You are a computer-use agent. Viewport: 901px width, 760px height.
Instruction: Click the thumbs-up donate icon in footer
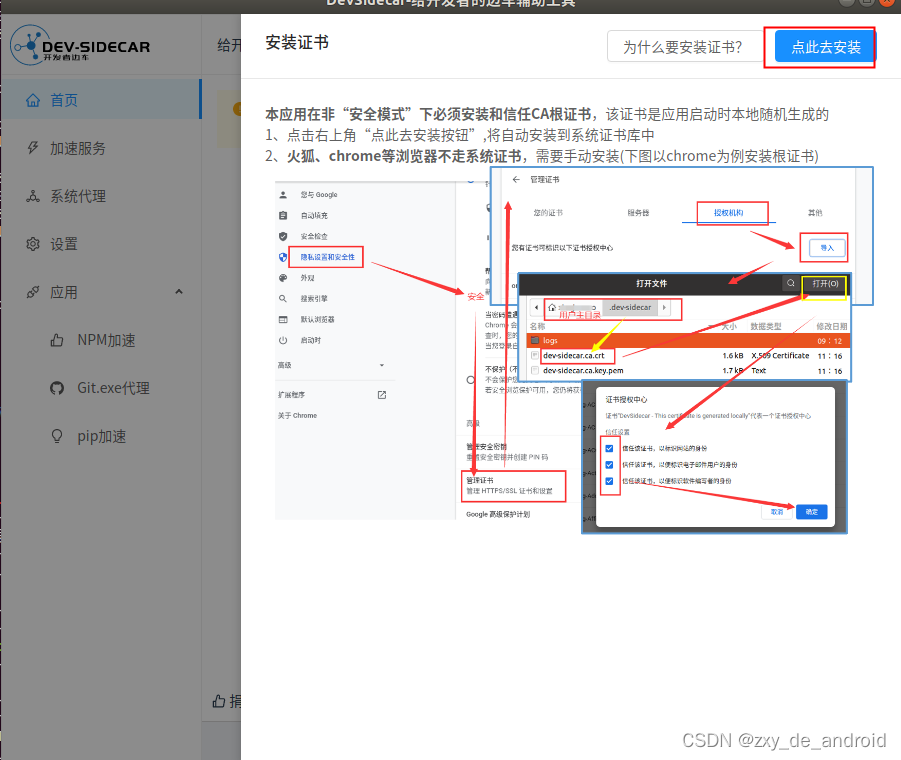pyautogui.click(x=218, y=701)
